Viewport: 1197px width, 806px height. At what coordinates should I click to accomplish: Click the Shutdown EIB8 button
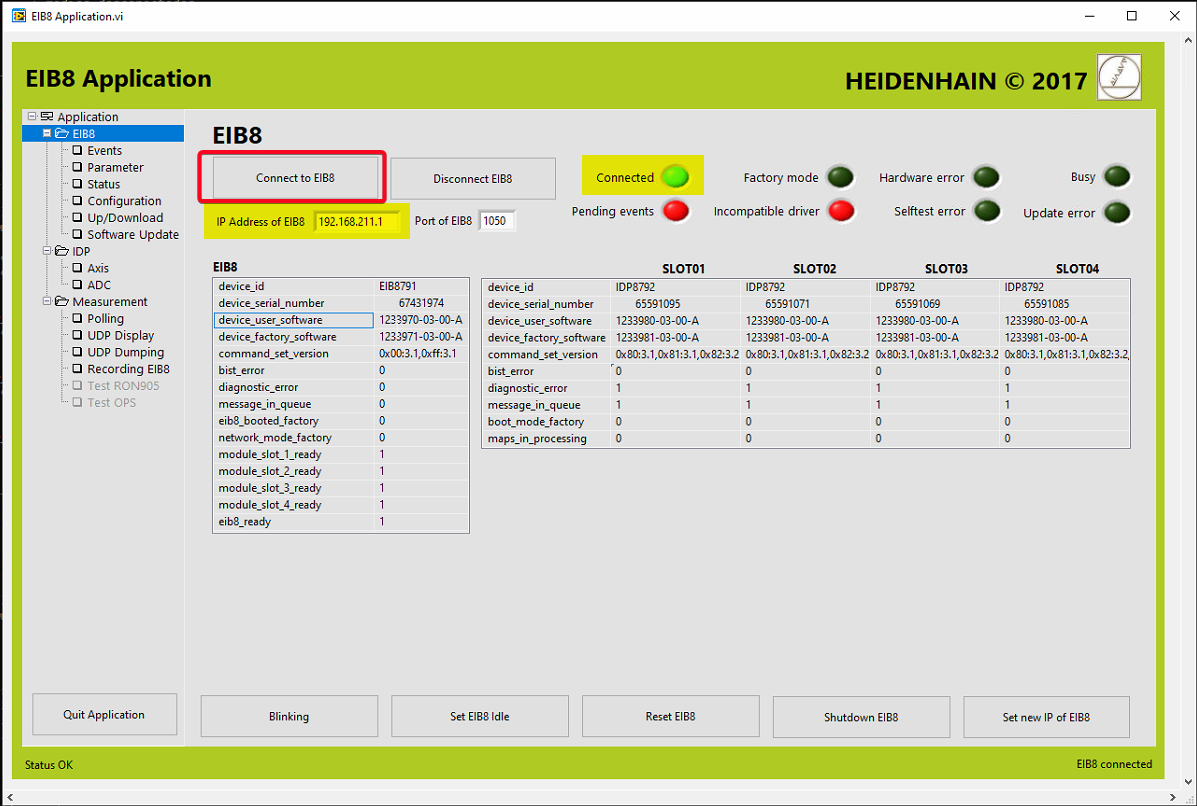click(861, 717)
